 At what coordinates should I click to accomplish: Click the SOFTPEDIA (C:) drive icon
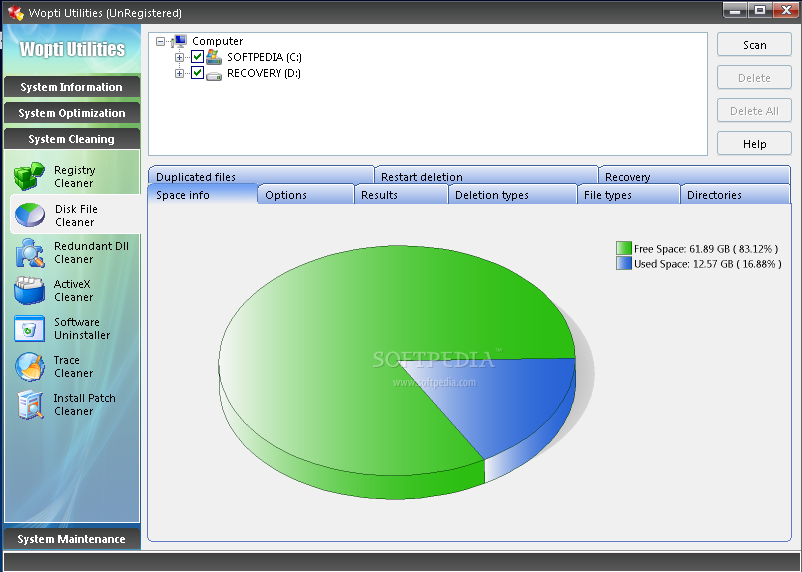click(214, 57)
